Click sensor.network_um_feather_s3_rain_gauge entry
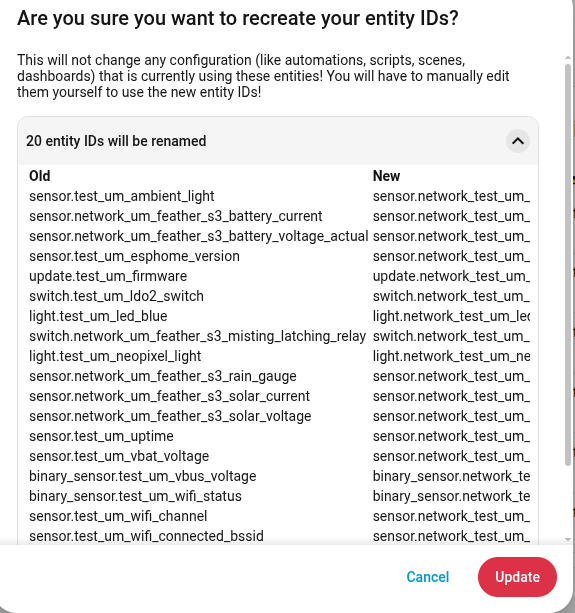575x613 pixels. pyautogui.click(x=163, y=376)
